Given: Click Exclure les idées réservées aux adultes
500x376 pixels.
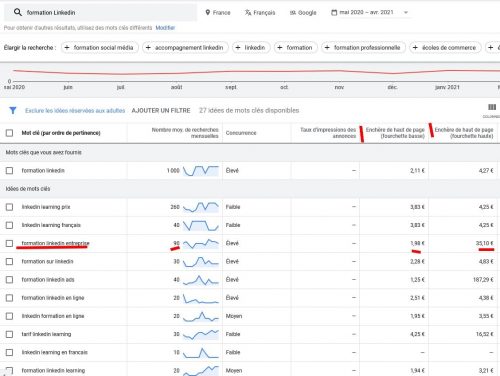Looking at the screenshot, I should (x=75, y=110).
